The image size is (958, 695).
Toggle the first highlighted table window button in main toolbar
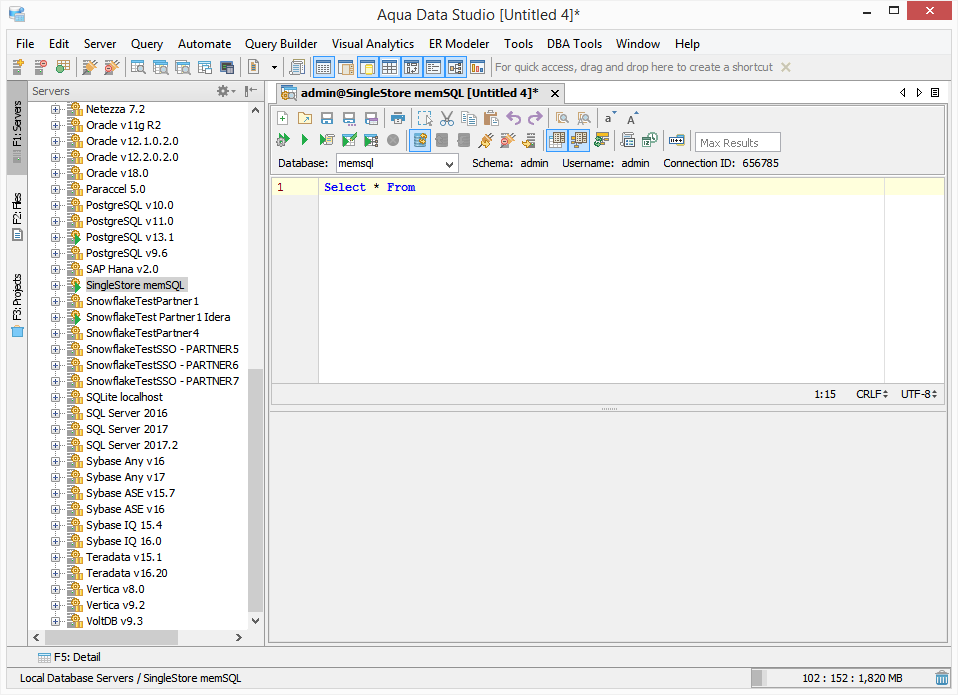tap(324, 67)
